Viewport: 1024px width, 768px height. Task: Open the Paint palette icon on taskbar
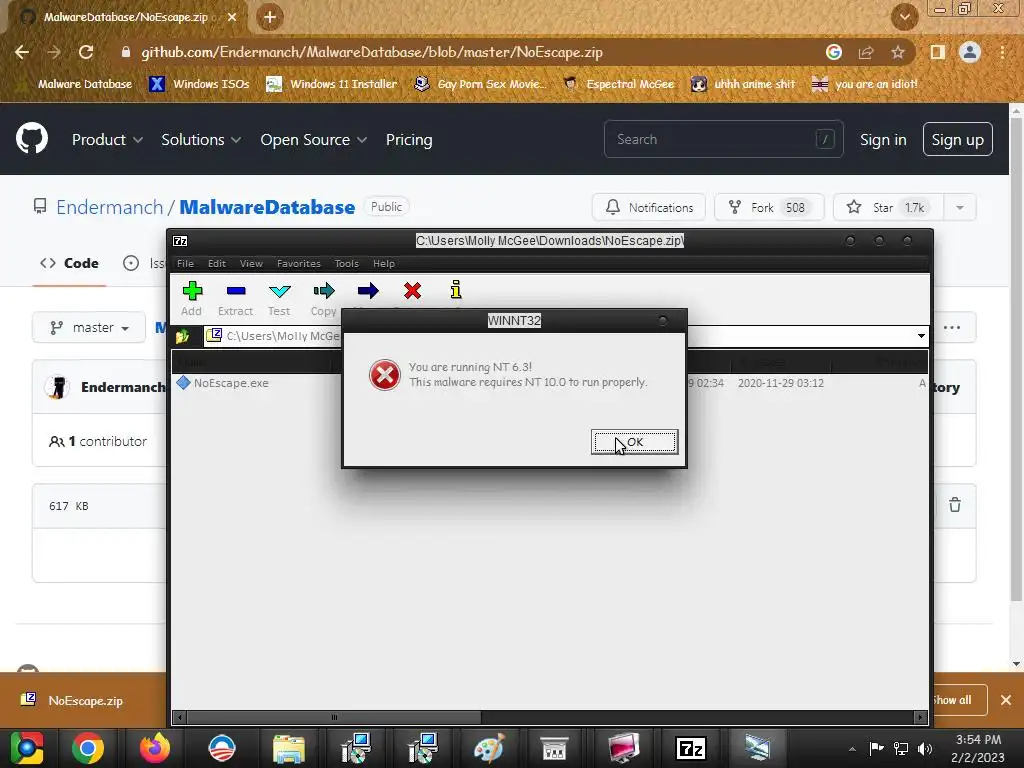pos(488,748)
